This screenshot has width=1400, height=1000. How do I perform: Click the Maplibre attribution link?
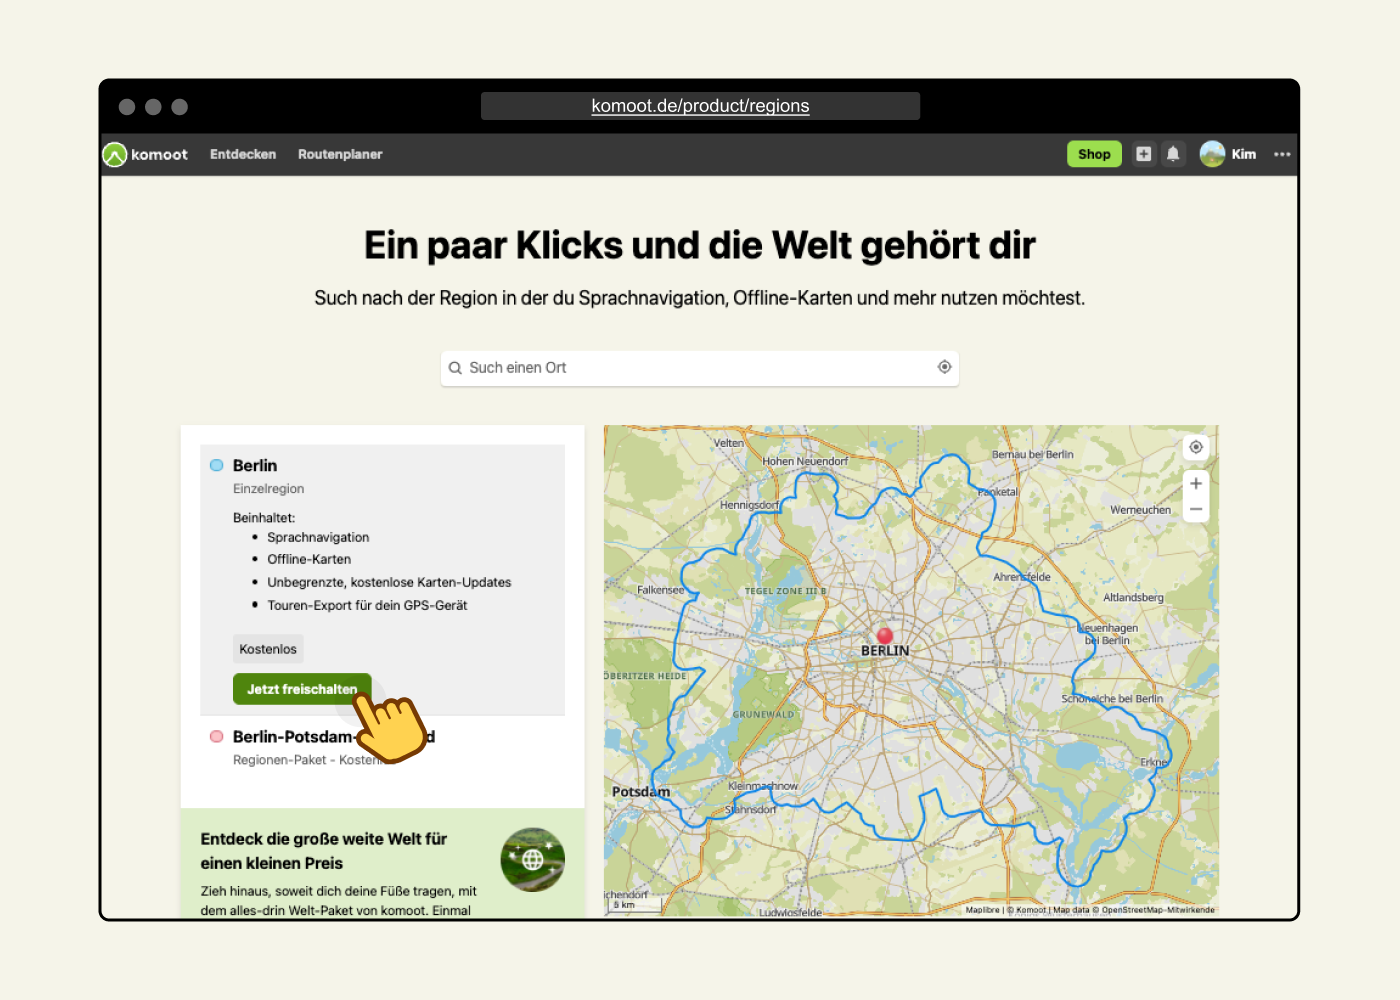[x=982, y=910]
